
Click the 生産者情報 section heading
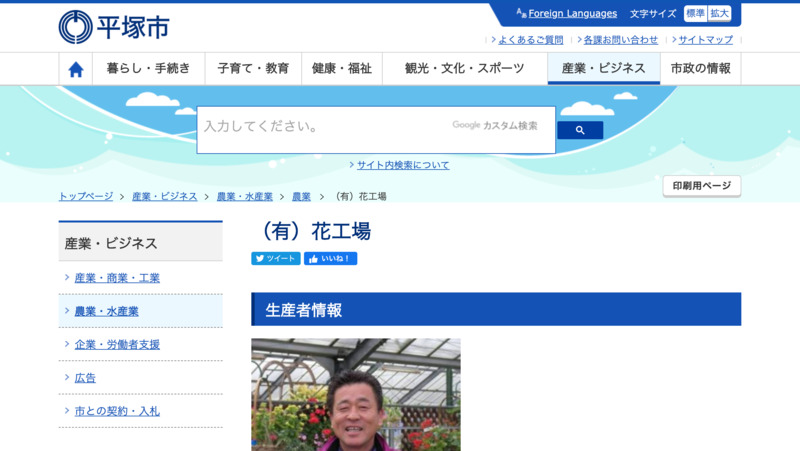coord(496,309)
